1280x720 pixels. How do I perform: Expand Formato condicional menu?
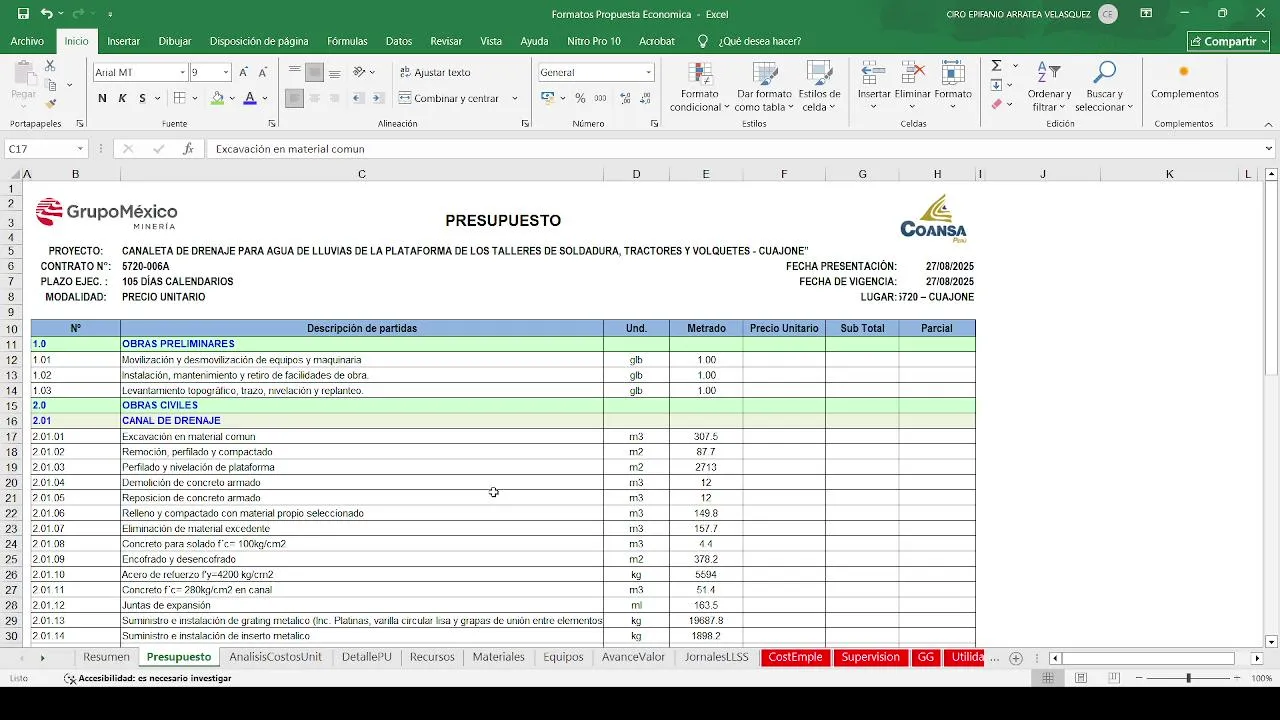700,87
